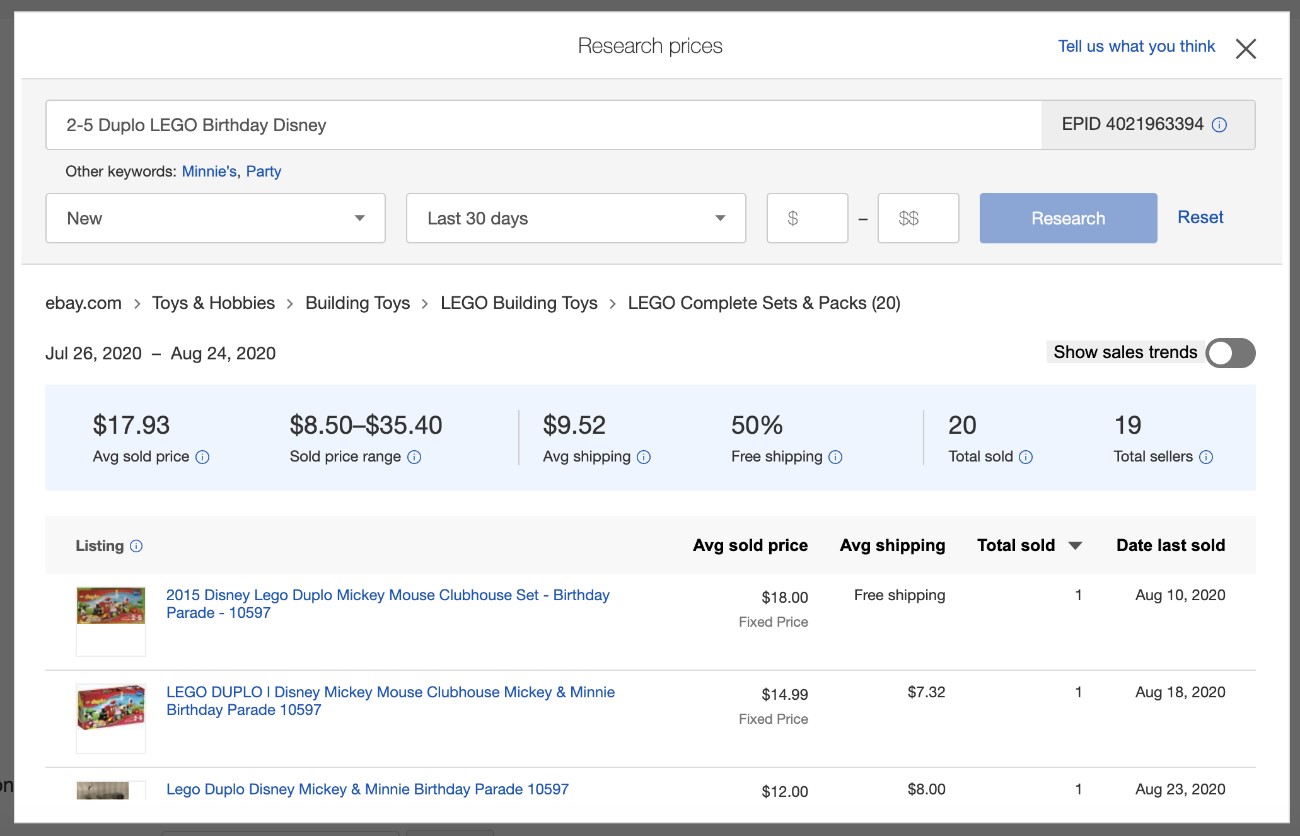Select the Aug 23, 2020 date

[1180, 789]
